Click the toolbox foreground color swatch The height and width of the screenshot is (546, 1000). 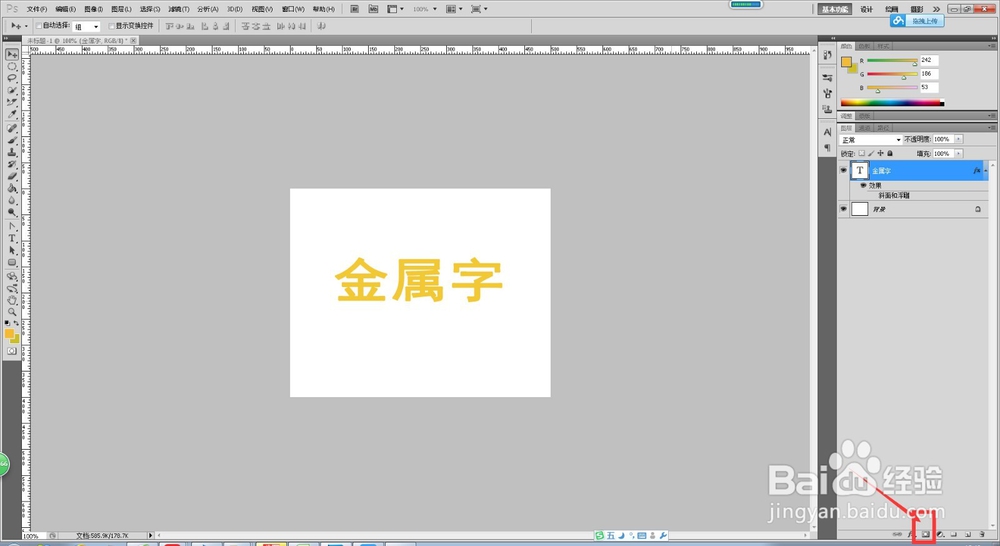pyautogui.click(x=9, y=334)
